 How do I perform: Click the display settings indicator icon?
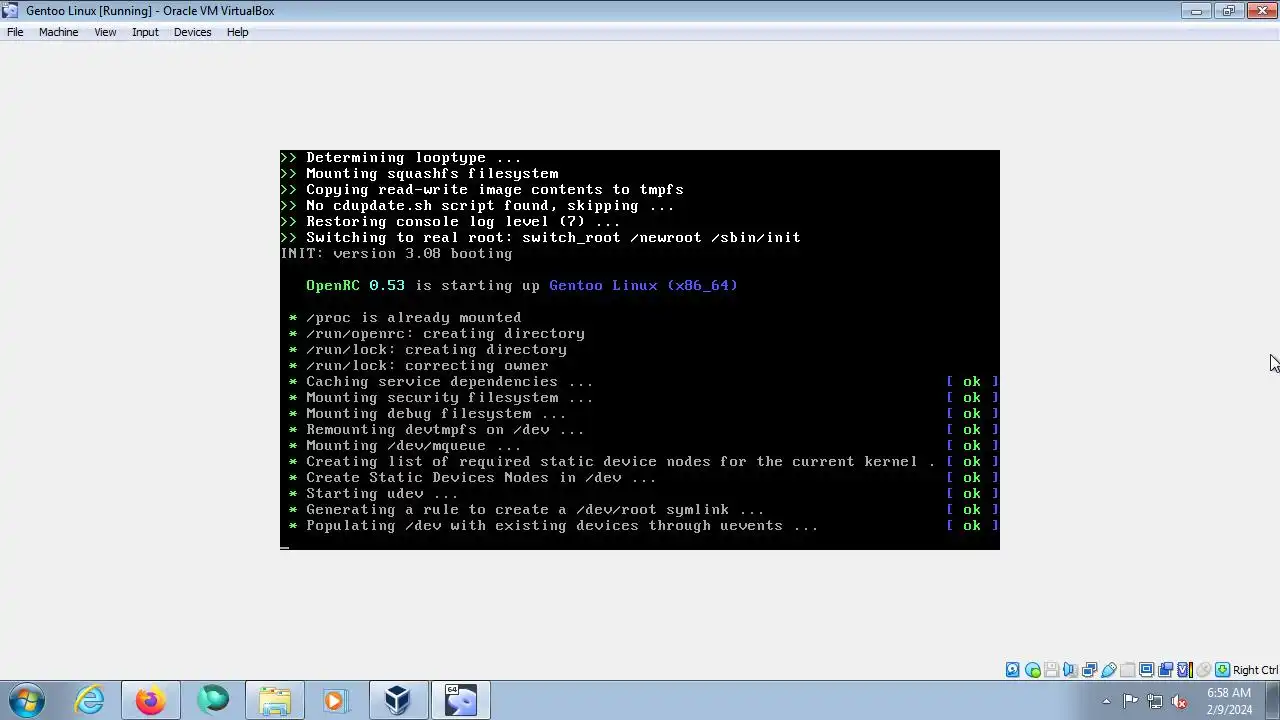coord(1147,670)
